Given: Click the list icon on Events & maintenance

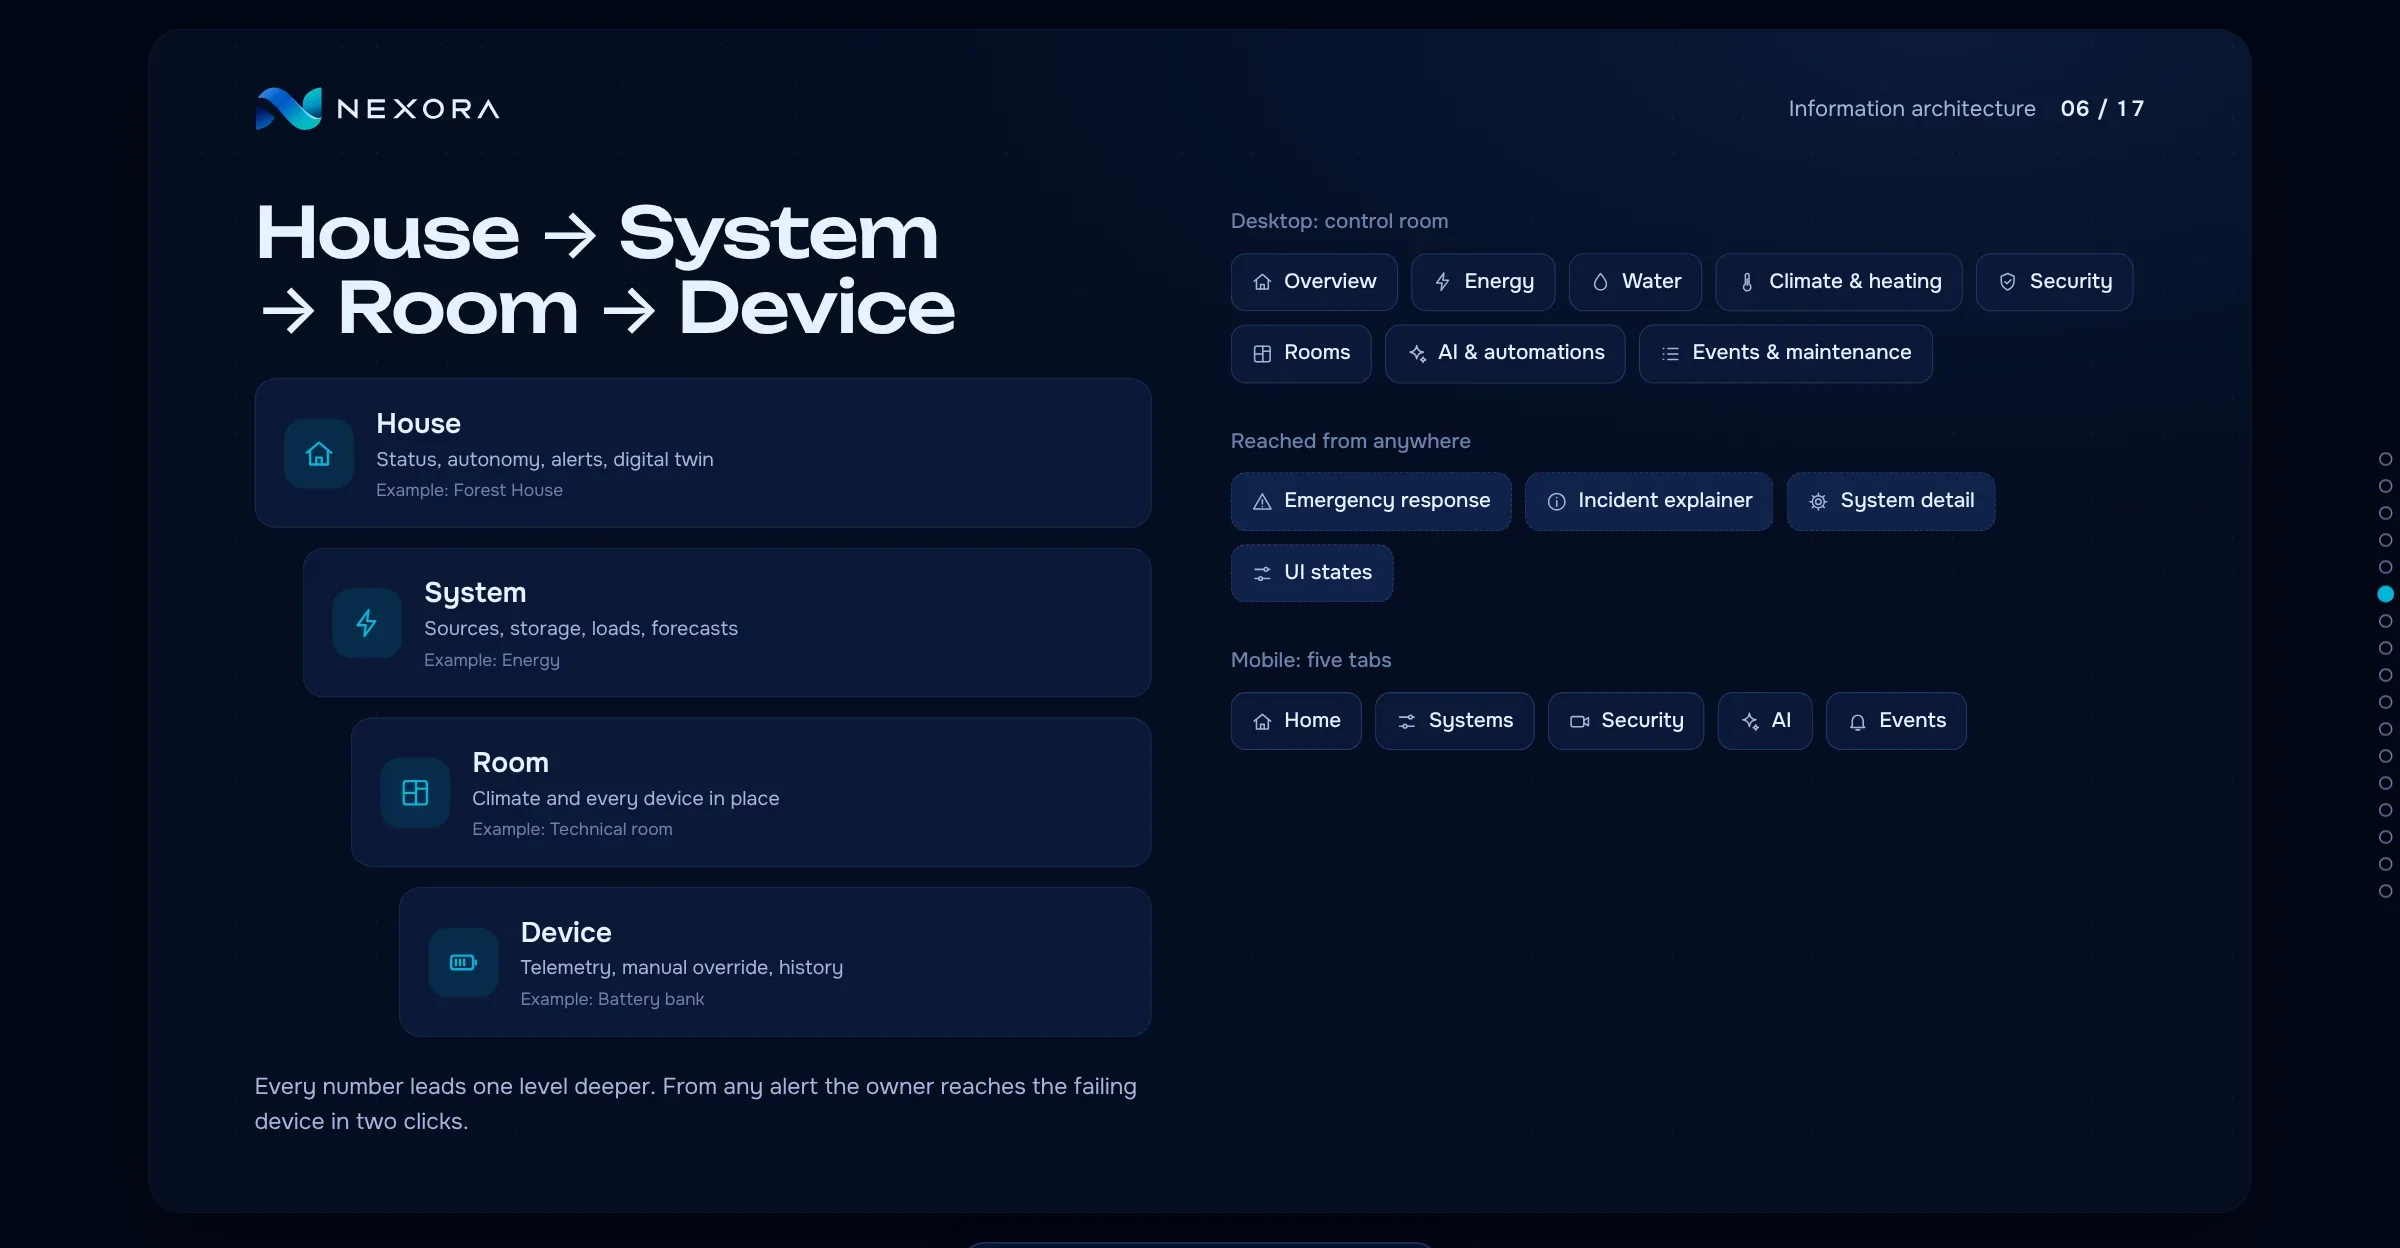Looking at the screenshot, I should point(1670,354).
